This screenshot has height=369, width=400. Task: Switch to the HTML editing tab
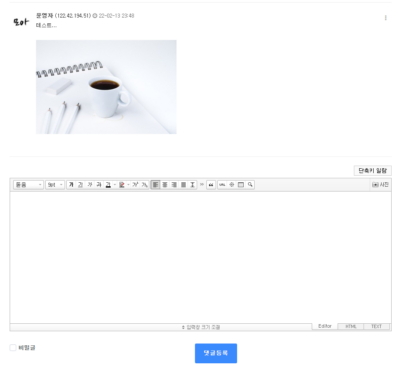(351, 326)
